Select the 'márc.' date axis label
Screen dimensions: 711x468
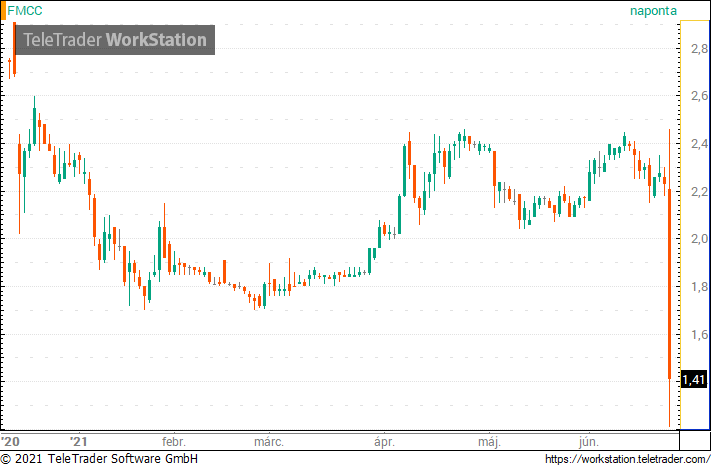(x=269, y=441)
